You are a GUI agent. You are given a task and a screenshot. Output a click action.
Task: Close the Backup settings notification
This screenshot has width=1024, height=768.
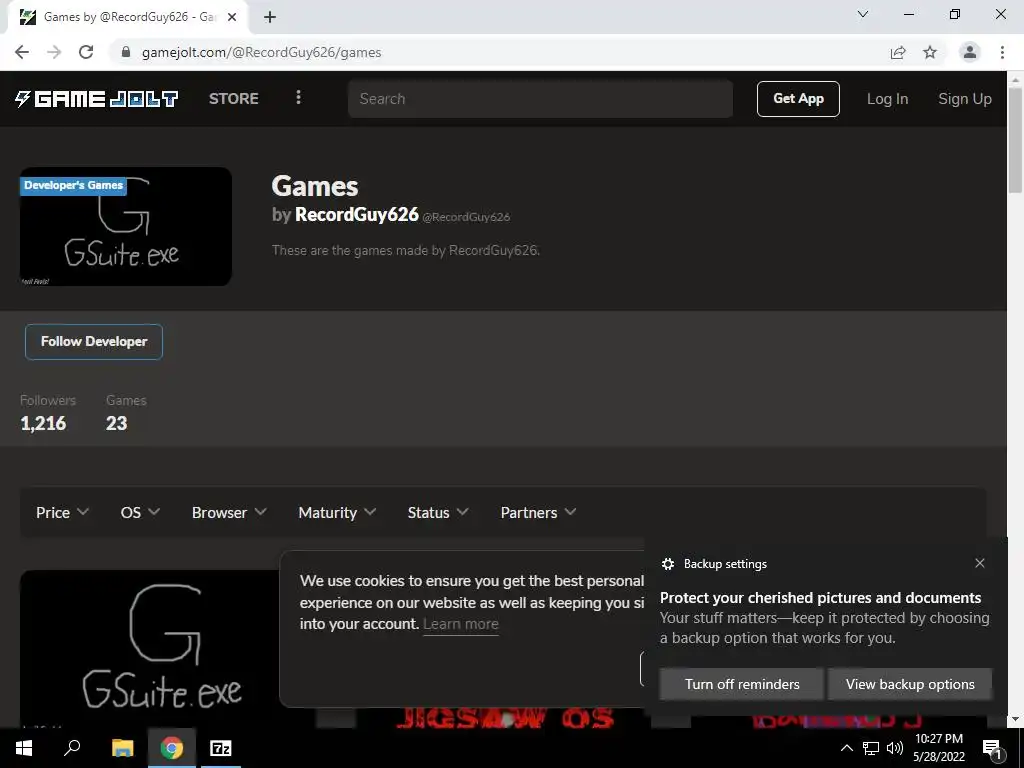980,563
